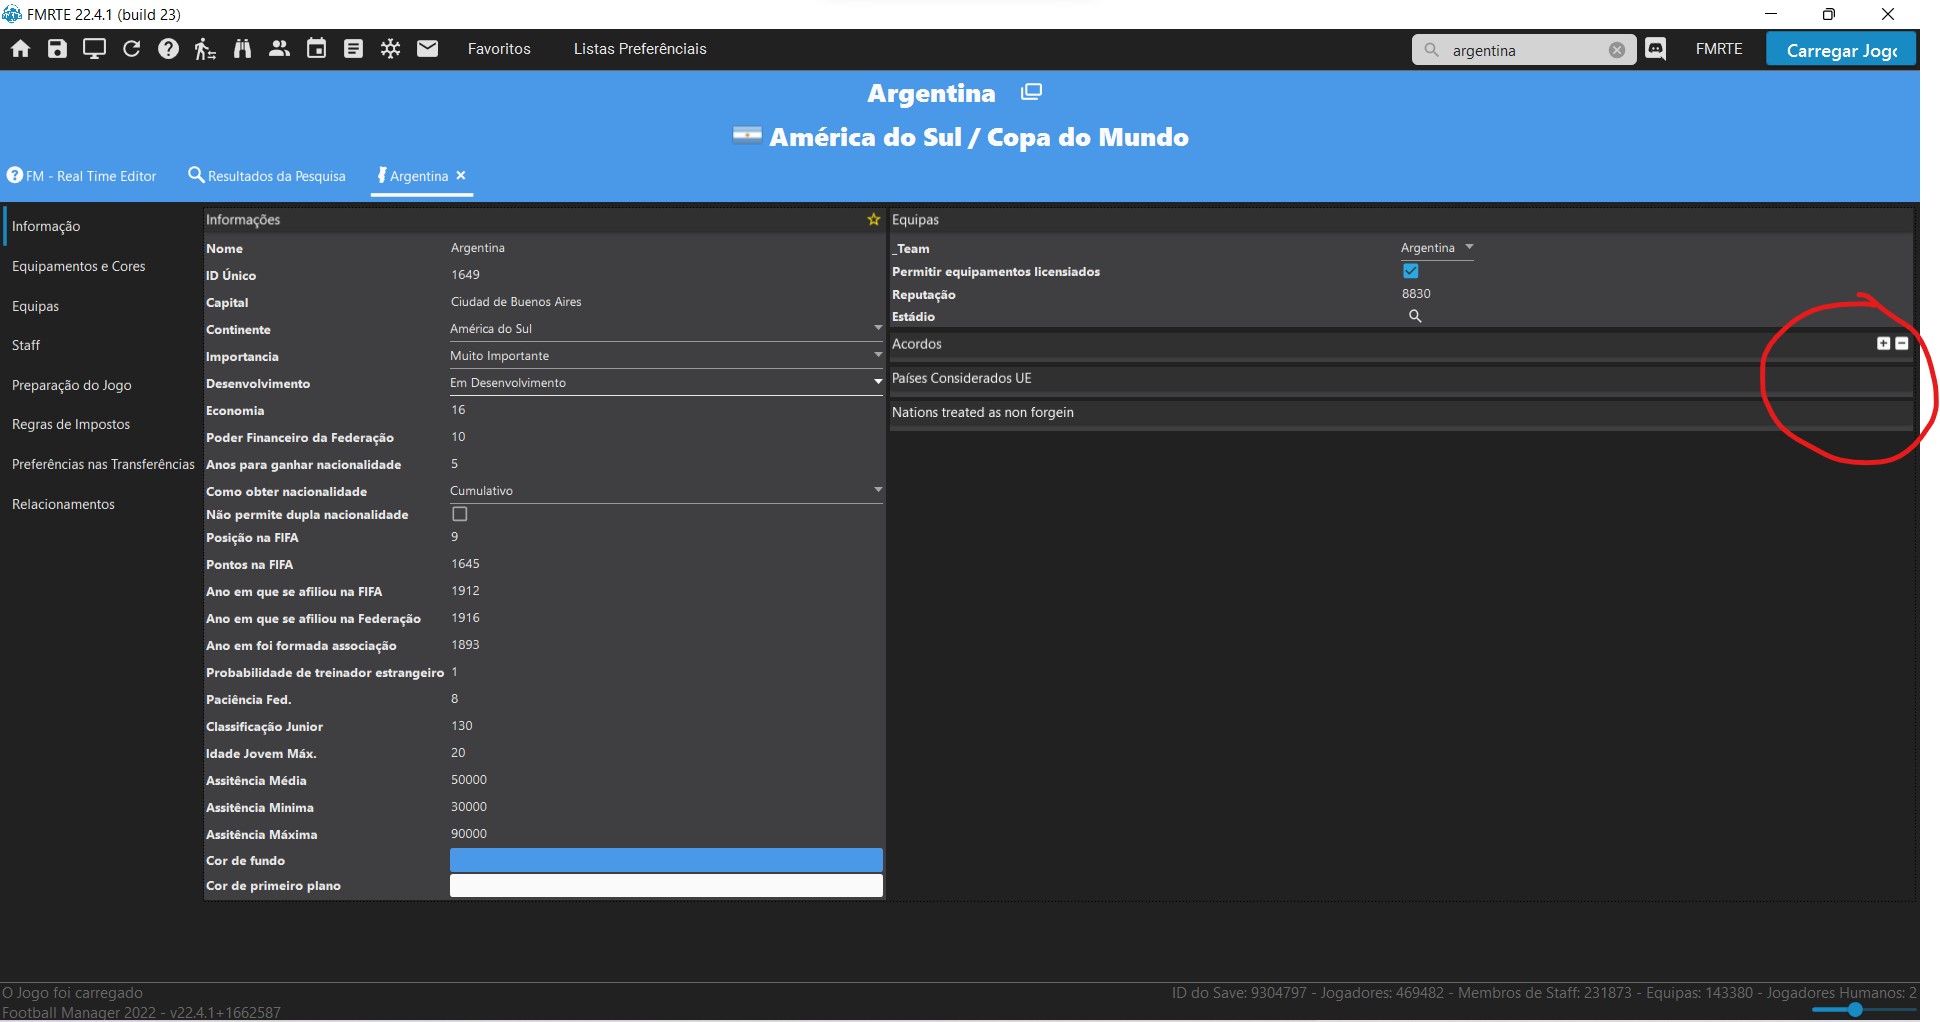Click the plus icon in Acordos row

1883,343
